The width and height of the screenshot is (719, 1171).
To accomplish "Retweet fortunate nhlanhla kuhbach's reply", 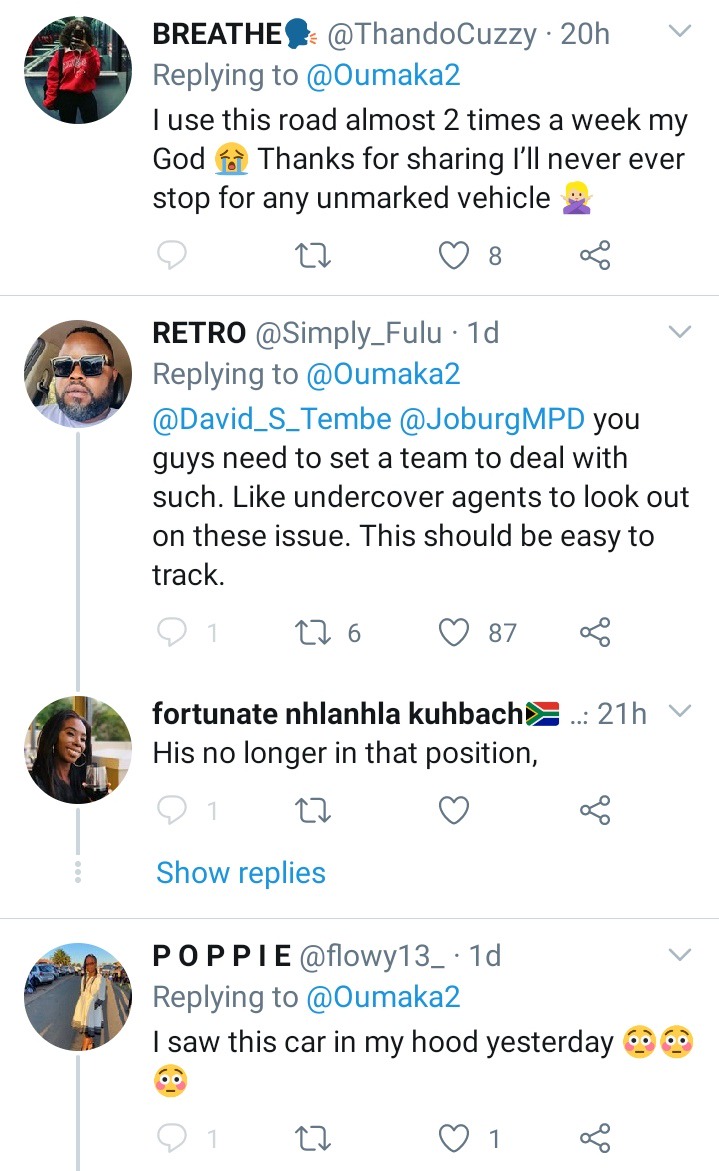I will 314,810.
